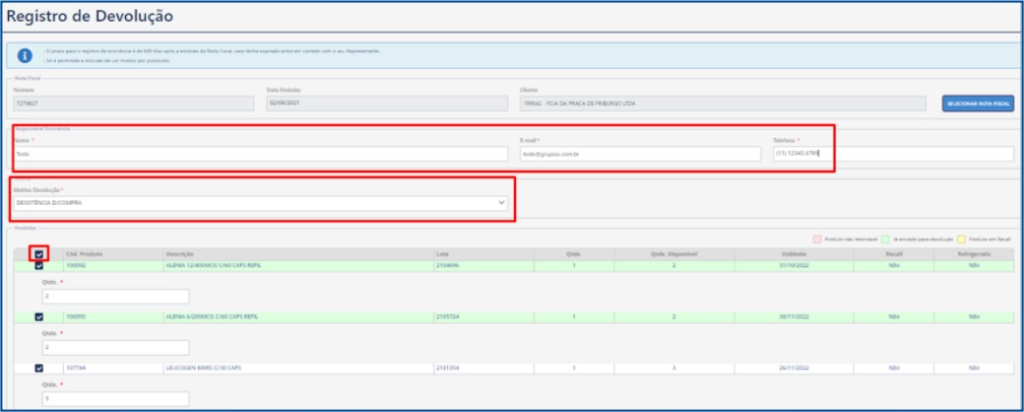This screenshot has height=412, width=1024.
Task: Click the Qtde. field under product 107744
Action: click(x=116, y=399)
